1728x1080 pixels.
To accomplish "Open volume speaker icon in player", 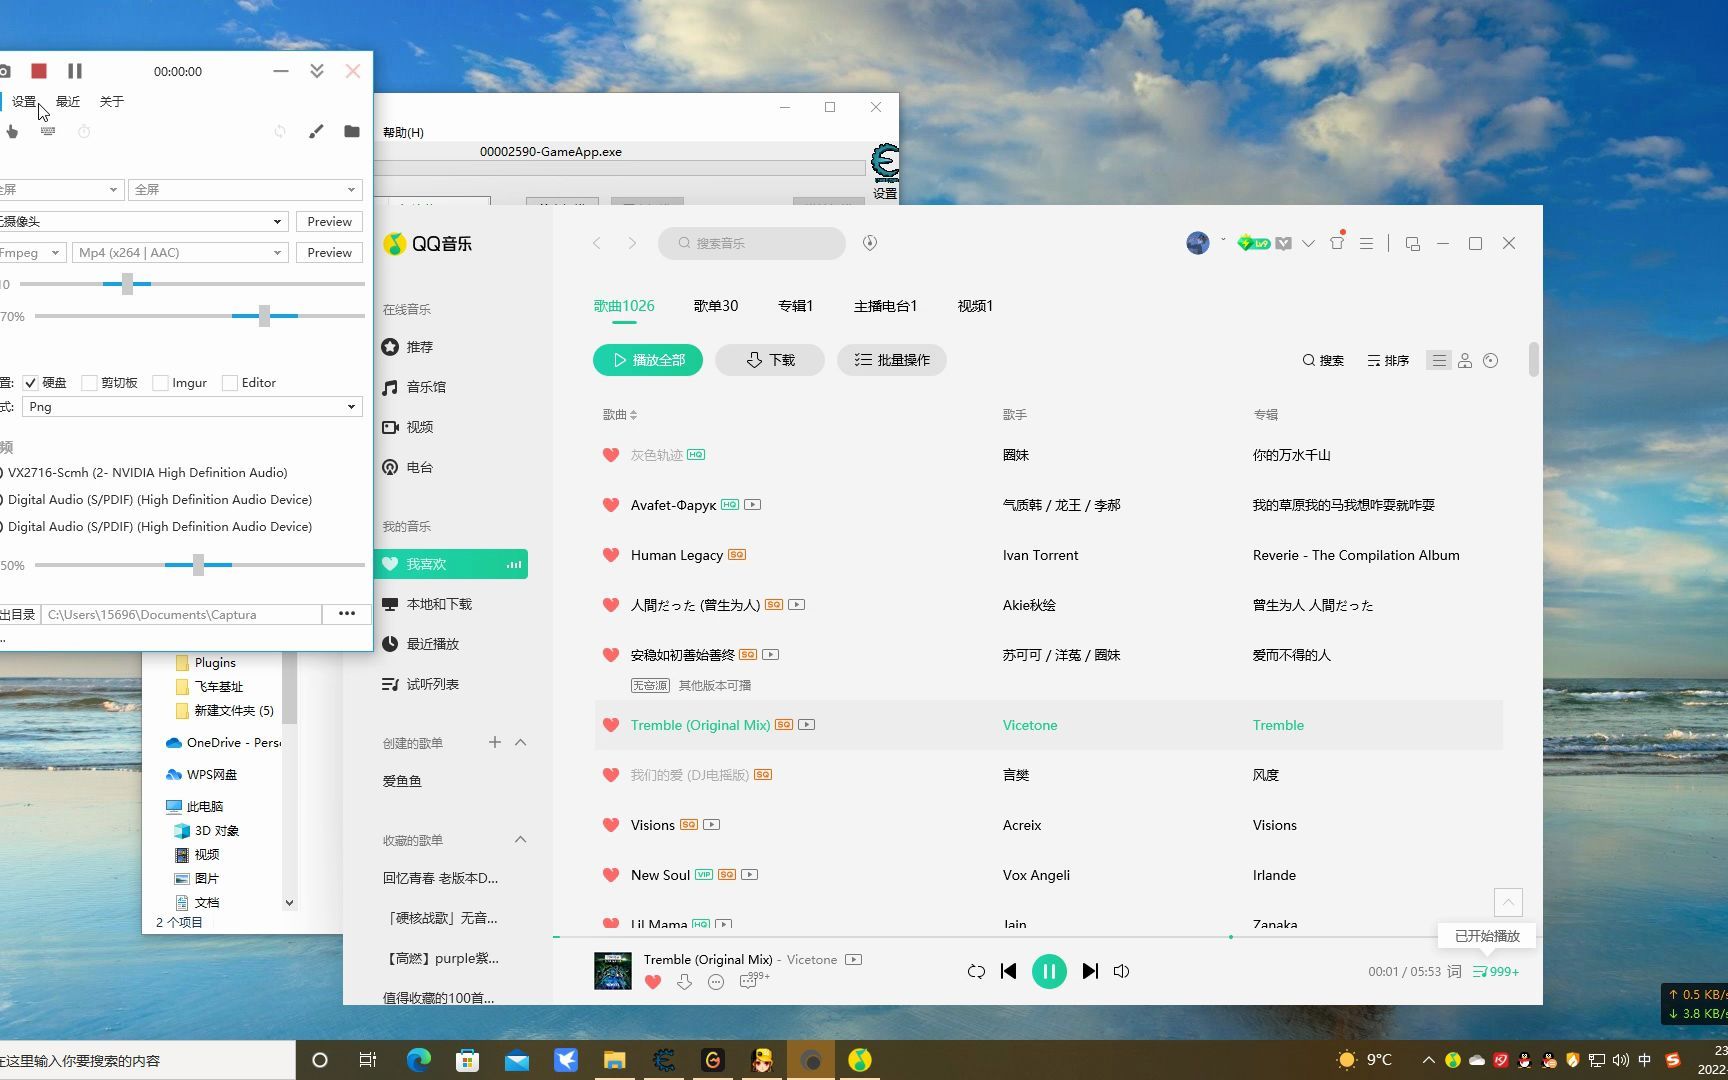I will coord(1121,971).
